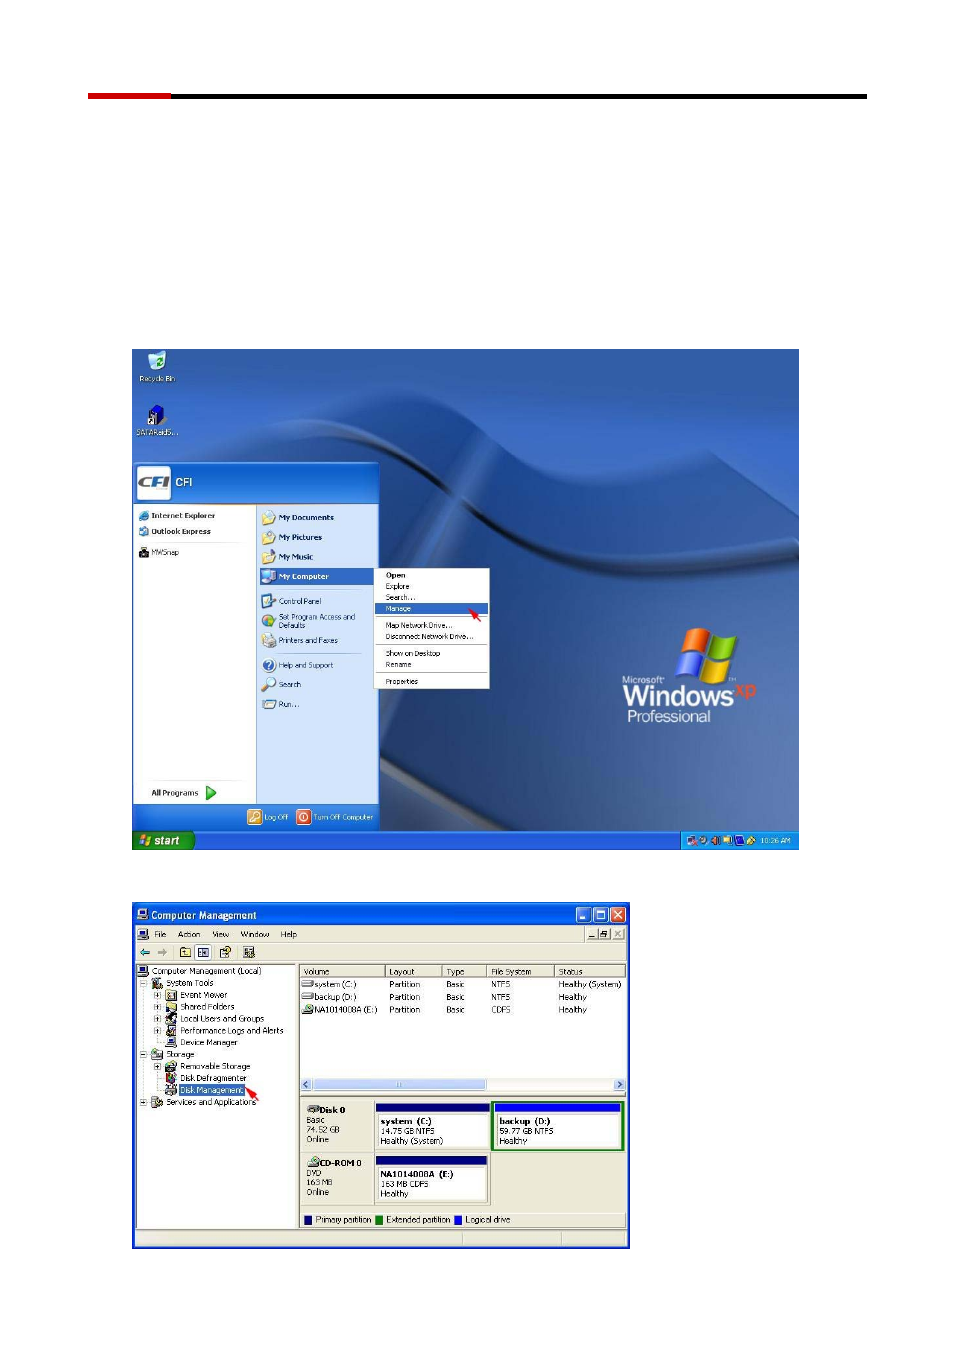Open Control Panel from the Start menu
The width and height of the screenshot is (954, 1350).
tap(291, 601)
